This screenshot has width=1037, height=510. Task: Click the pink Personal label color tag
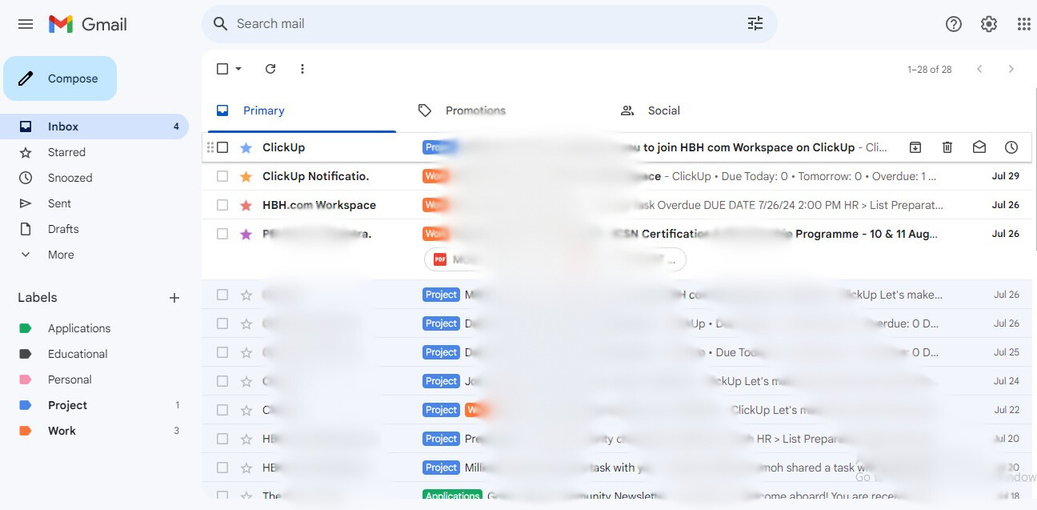point(25,380)
